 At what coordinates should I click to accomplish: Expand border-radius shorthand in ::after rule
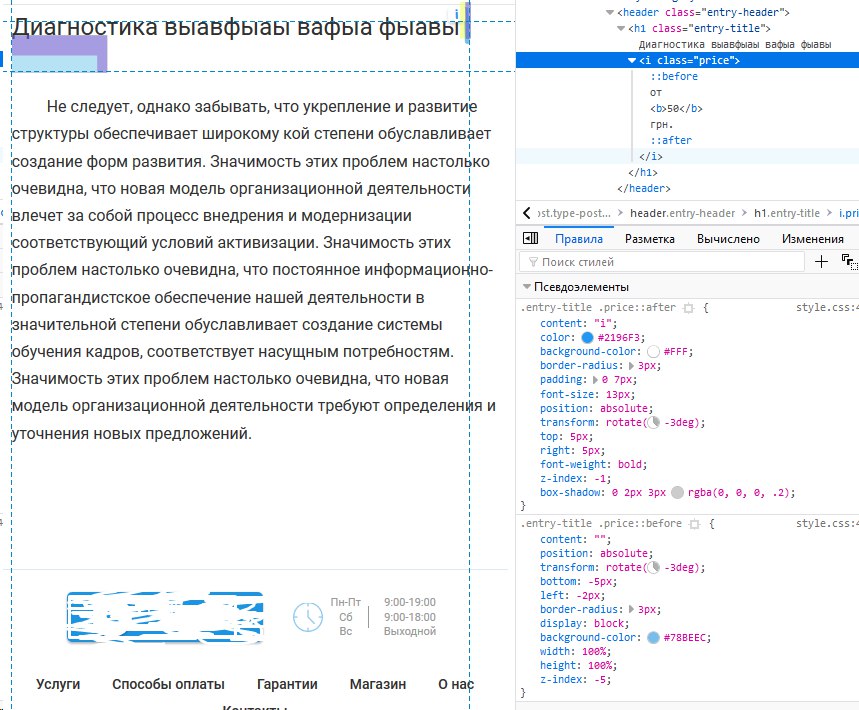pyautogui.click(x=631, y=365)
